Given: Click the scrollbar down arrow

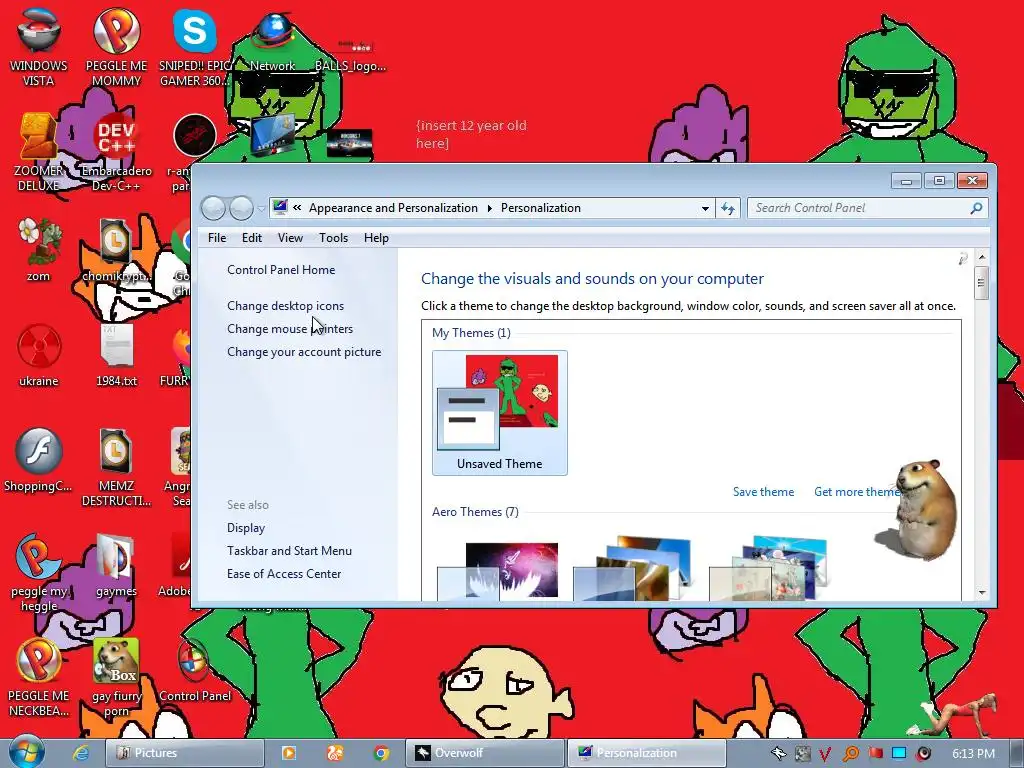Looking at the screenshot, I should [x=982, y=592].
